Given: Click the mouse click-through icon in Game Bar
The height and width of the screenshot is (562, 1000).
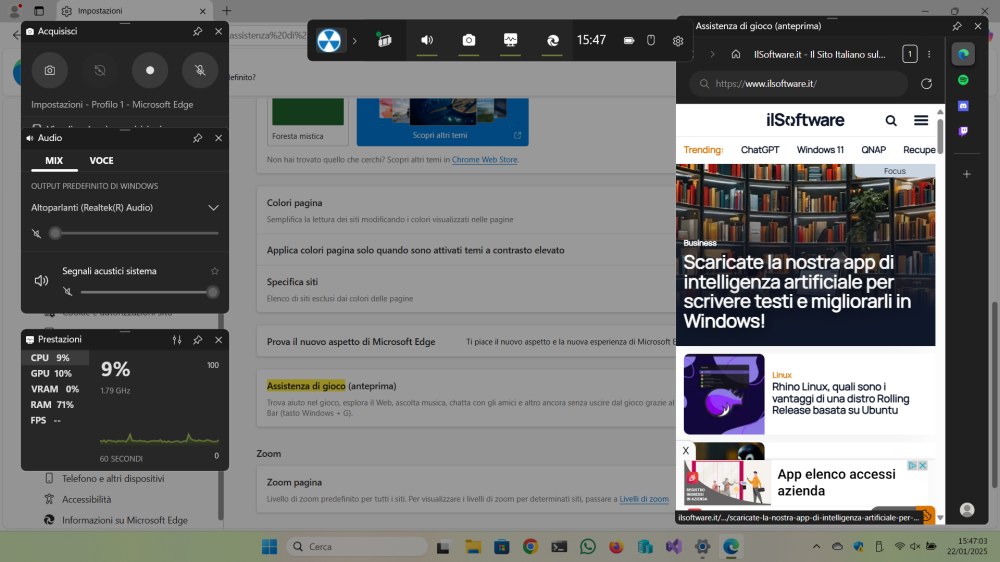Looking at the screenshot, I should click(x=651, y=40).
